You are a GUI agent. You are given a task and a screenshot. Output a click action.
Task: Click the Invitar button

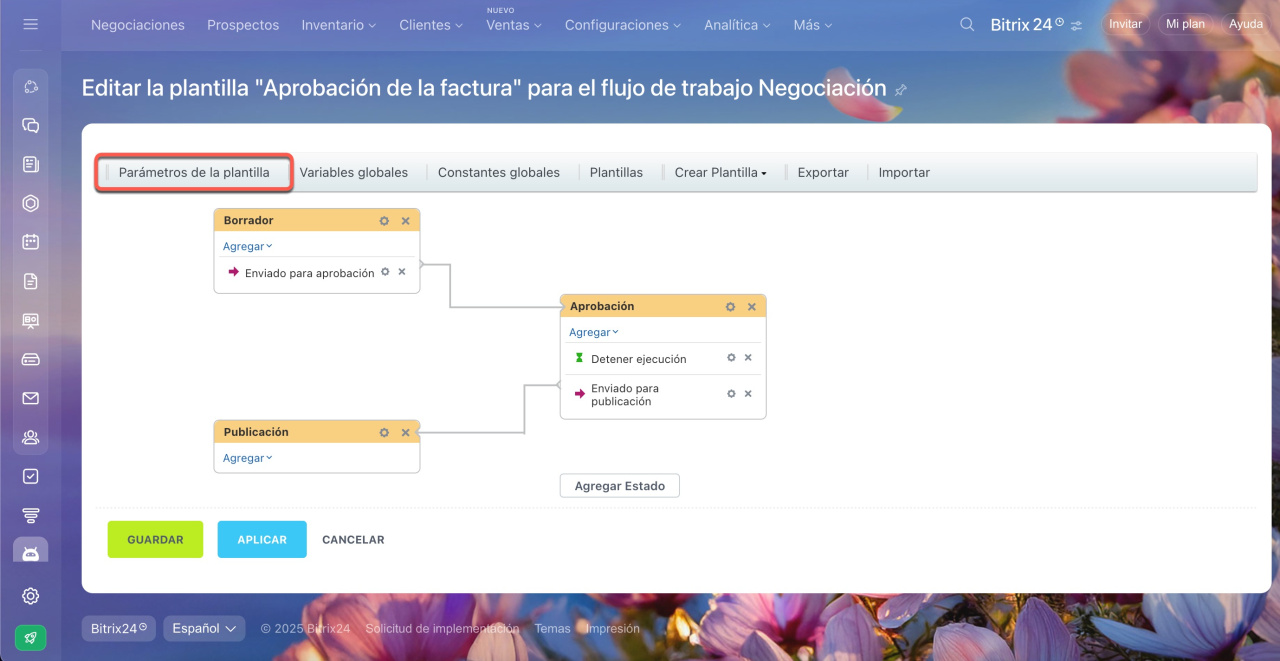(1125, 24)
